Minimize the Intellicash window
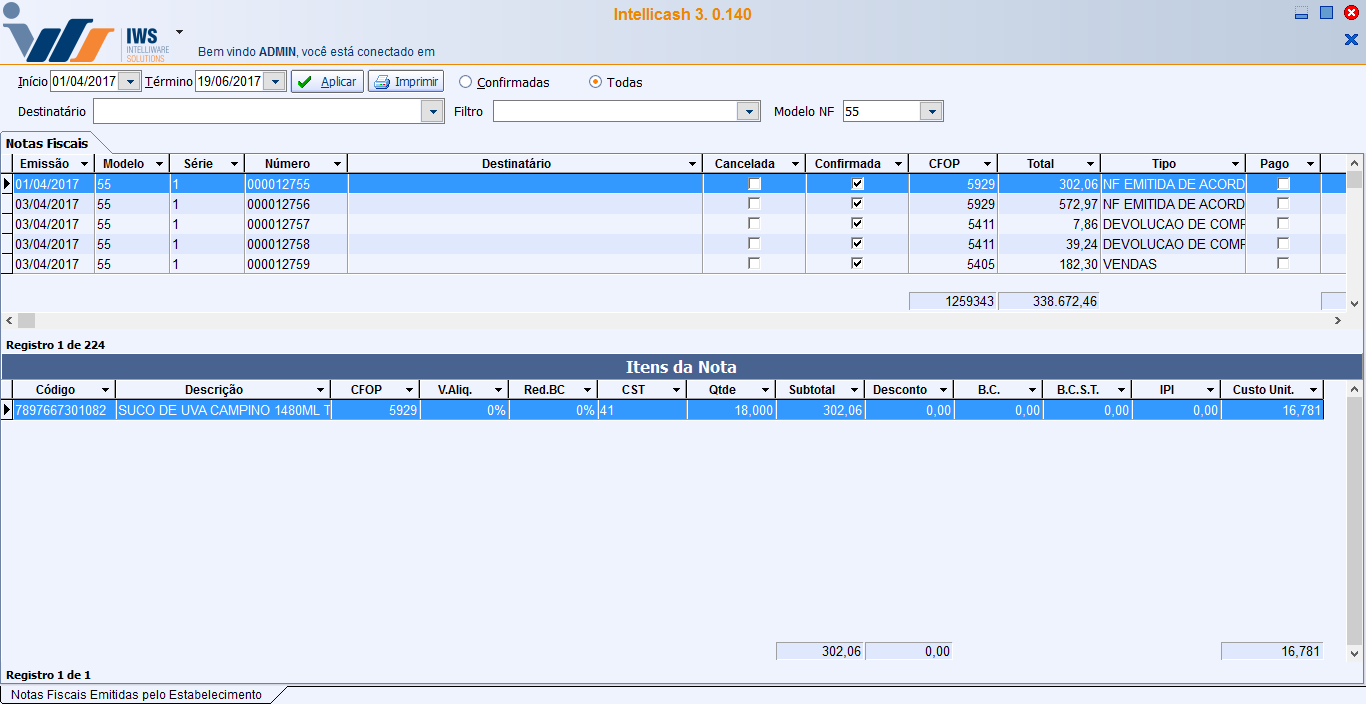Screen dimensions: 1366x704 tap(1301, 14)
